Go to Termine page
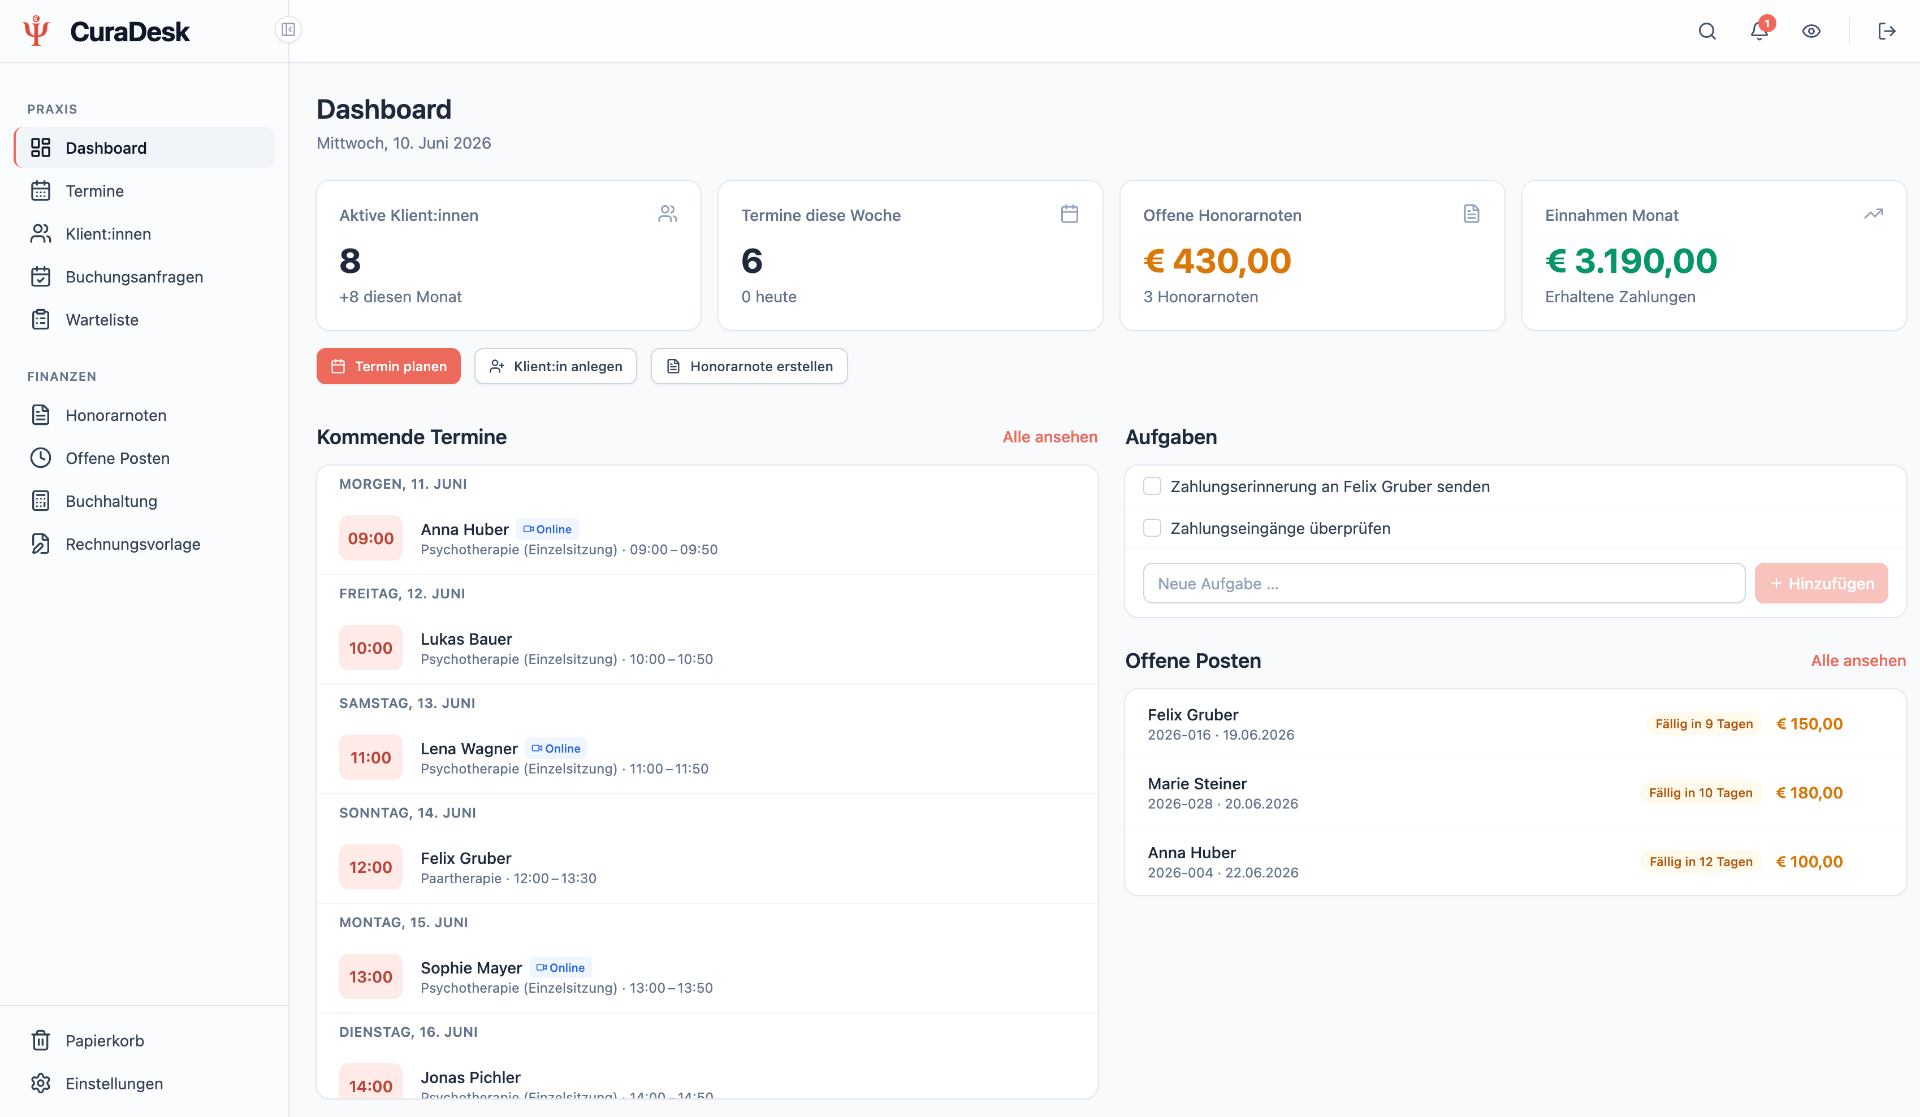1920x1117 pixels. (145, 191)
